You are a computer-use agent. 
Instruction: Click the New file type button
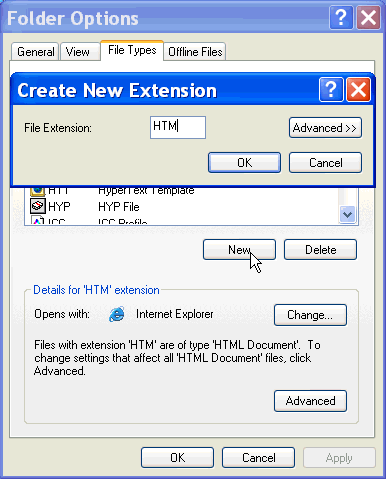(239, 249)
